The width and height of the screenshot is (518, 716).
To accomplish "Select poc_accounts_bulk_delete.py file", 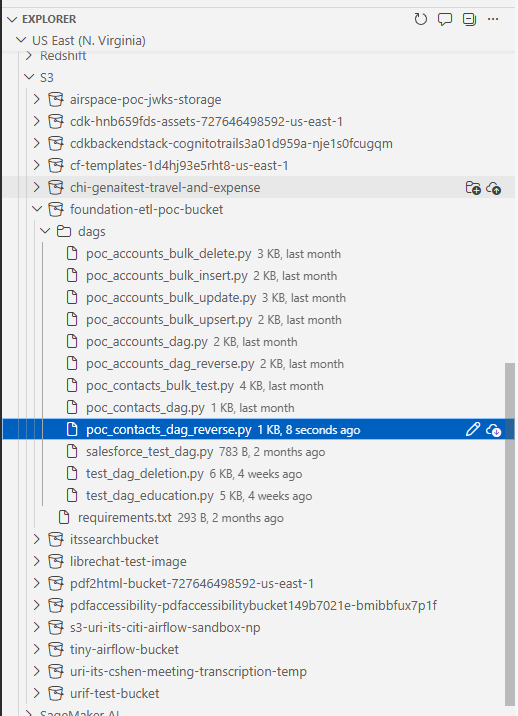I will tap(169, 253).
